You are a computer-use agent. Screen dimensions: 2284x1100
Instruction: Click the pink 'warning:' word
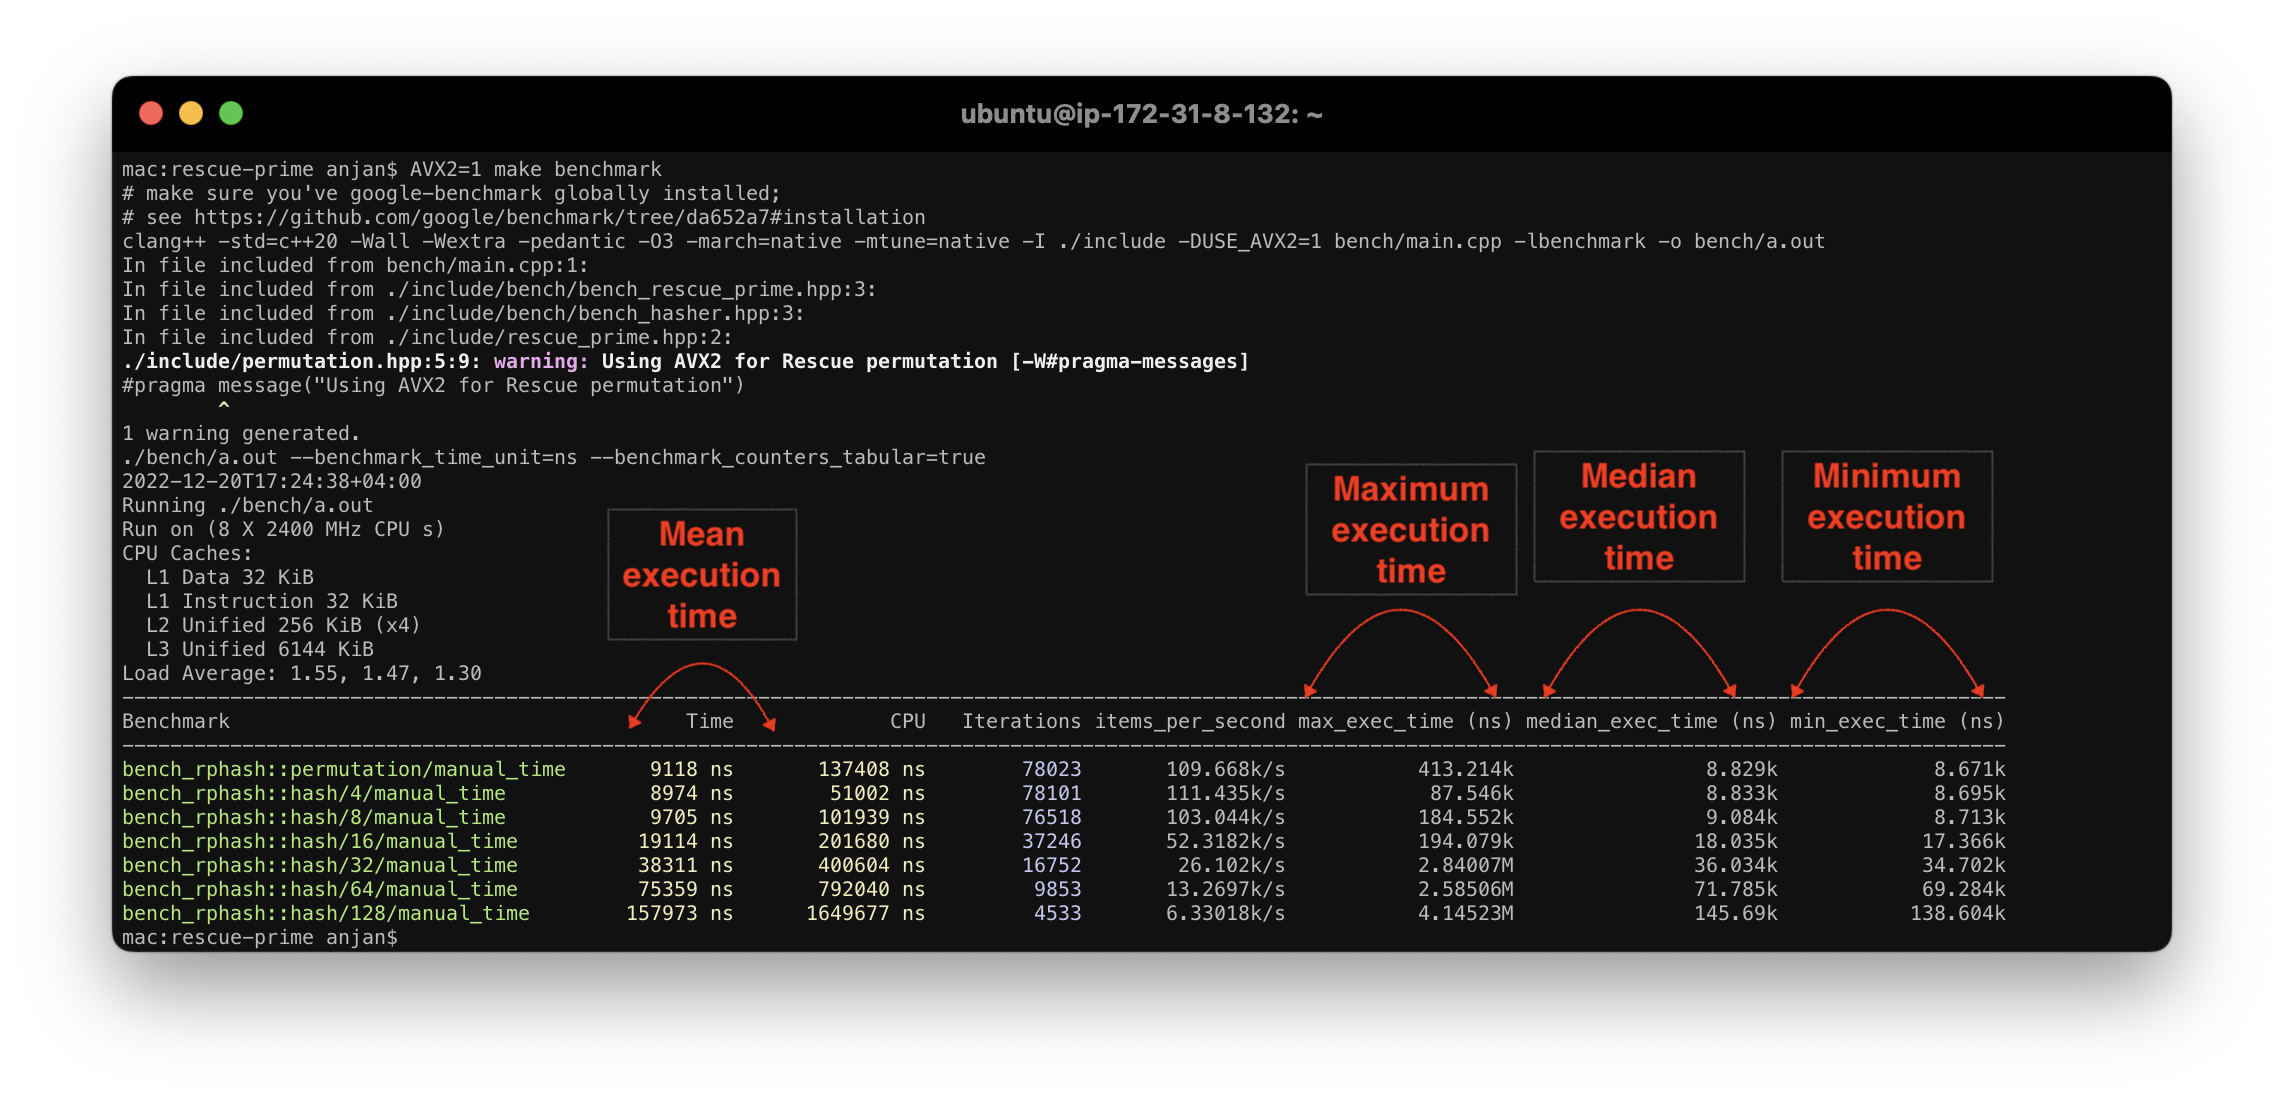541,361
